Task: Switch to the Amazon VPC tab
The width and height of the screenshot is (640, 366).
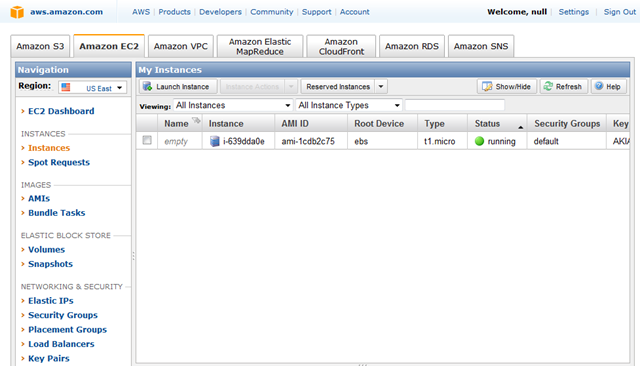Action: [181, 46]
